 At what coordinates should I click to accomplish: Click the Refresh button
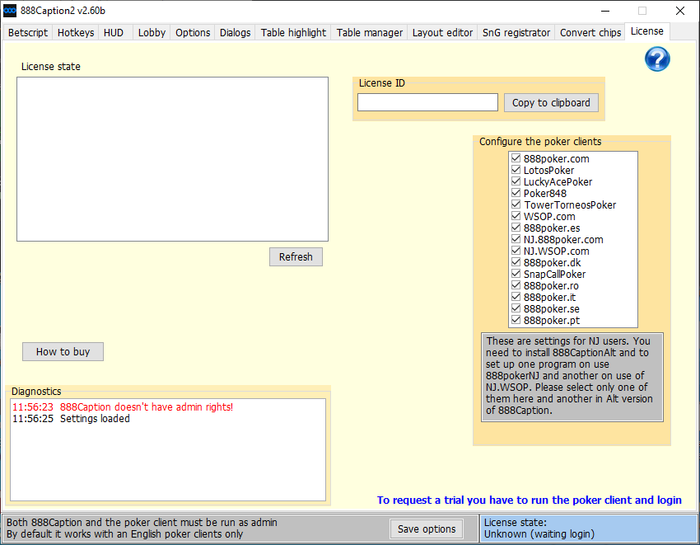(296, 257)
